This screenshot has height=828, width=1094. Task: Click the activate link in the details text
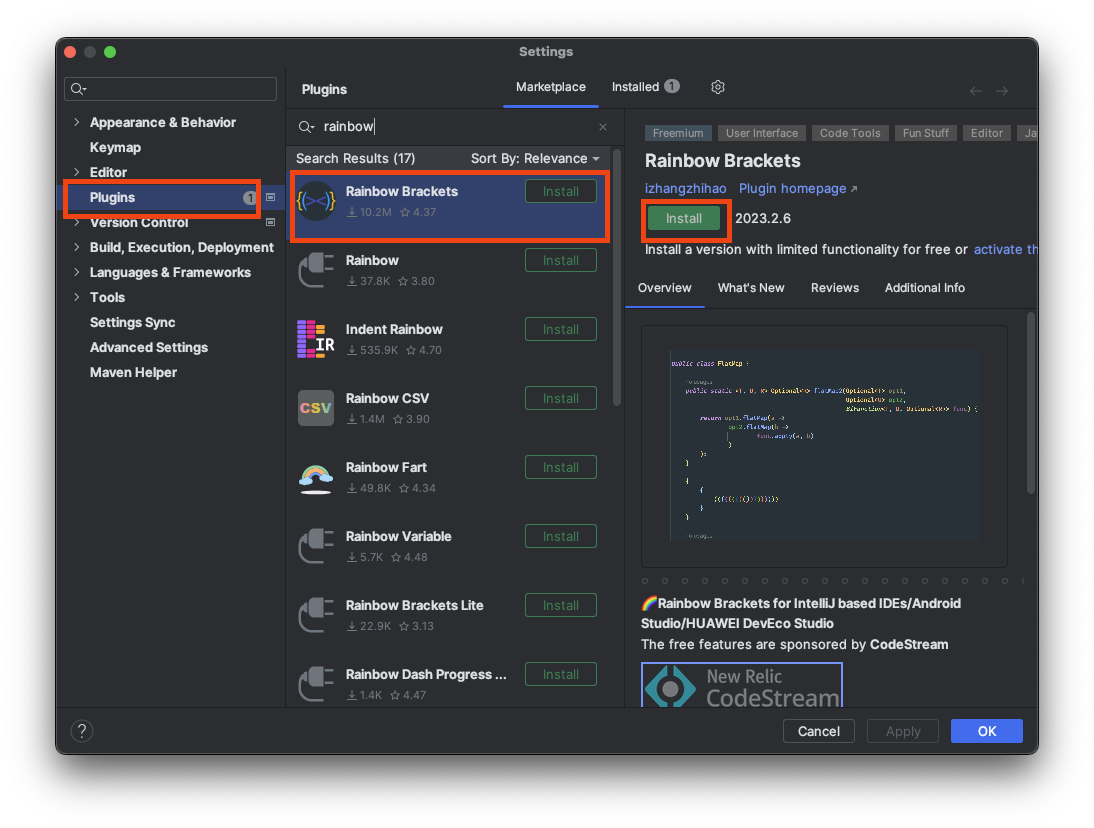point(1005,250)
